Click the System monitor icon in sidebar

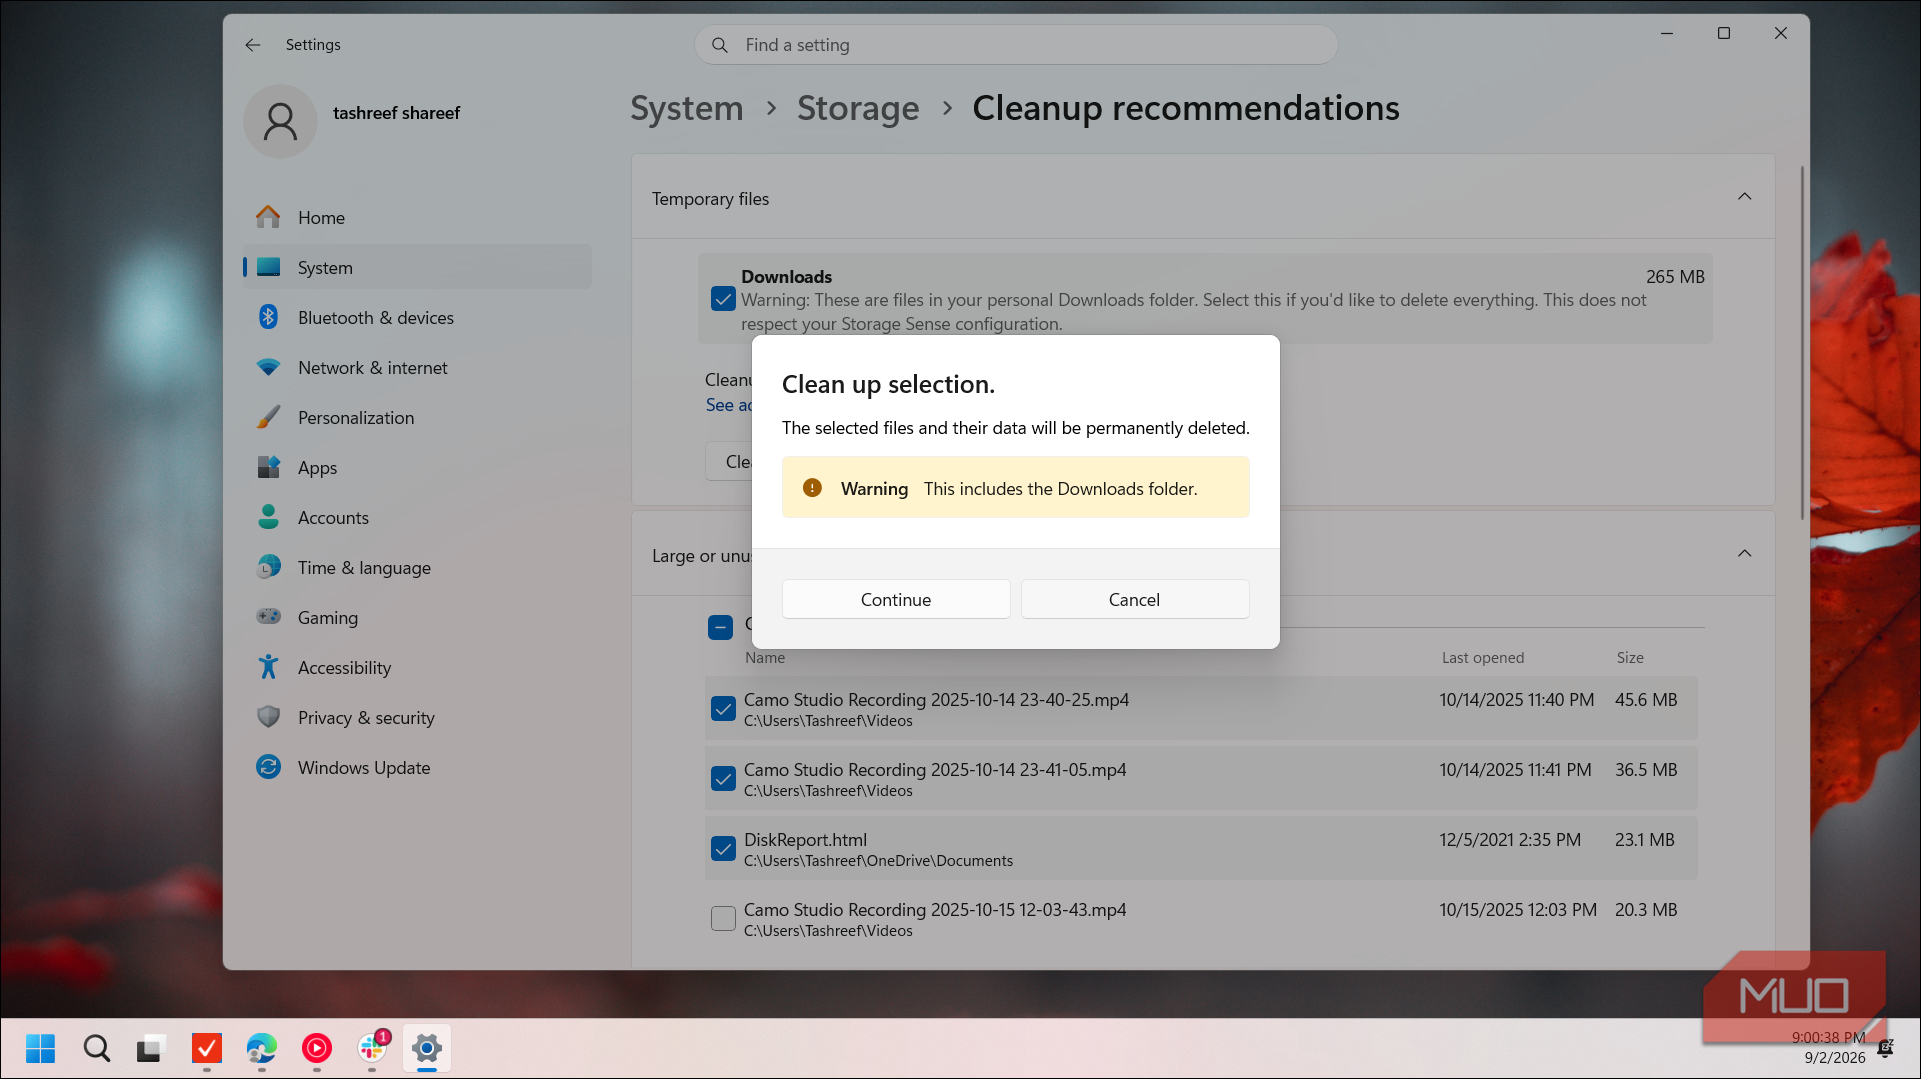tap(268, 267)
